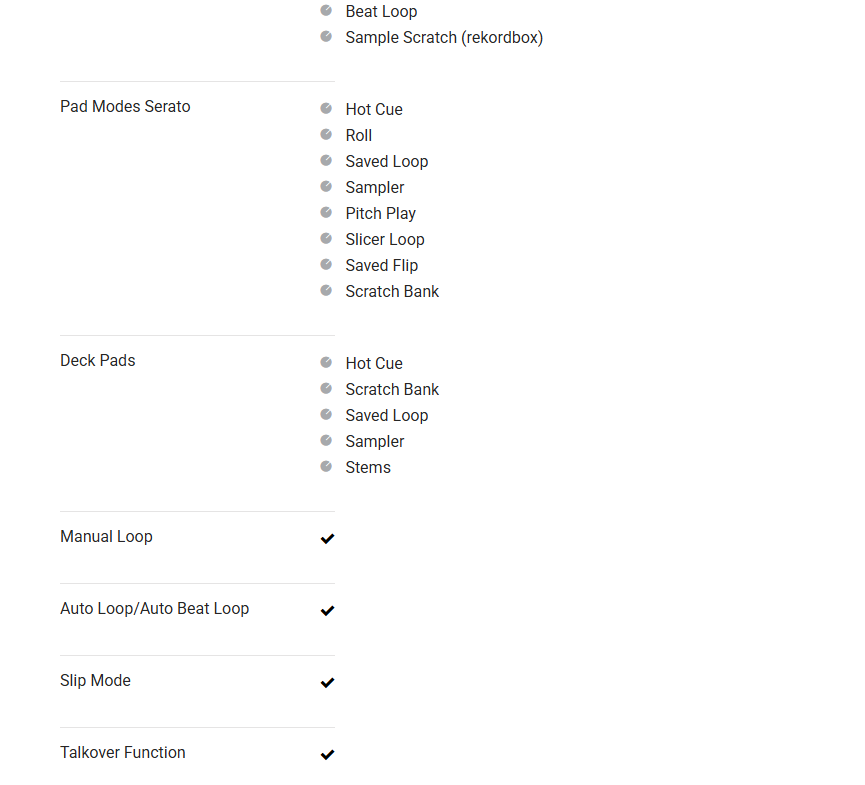Click the Slip Mode label
Image resolution: width=865 pixels, height=785 pixels.
coord(95,681)
